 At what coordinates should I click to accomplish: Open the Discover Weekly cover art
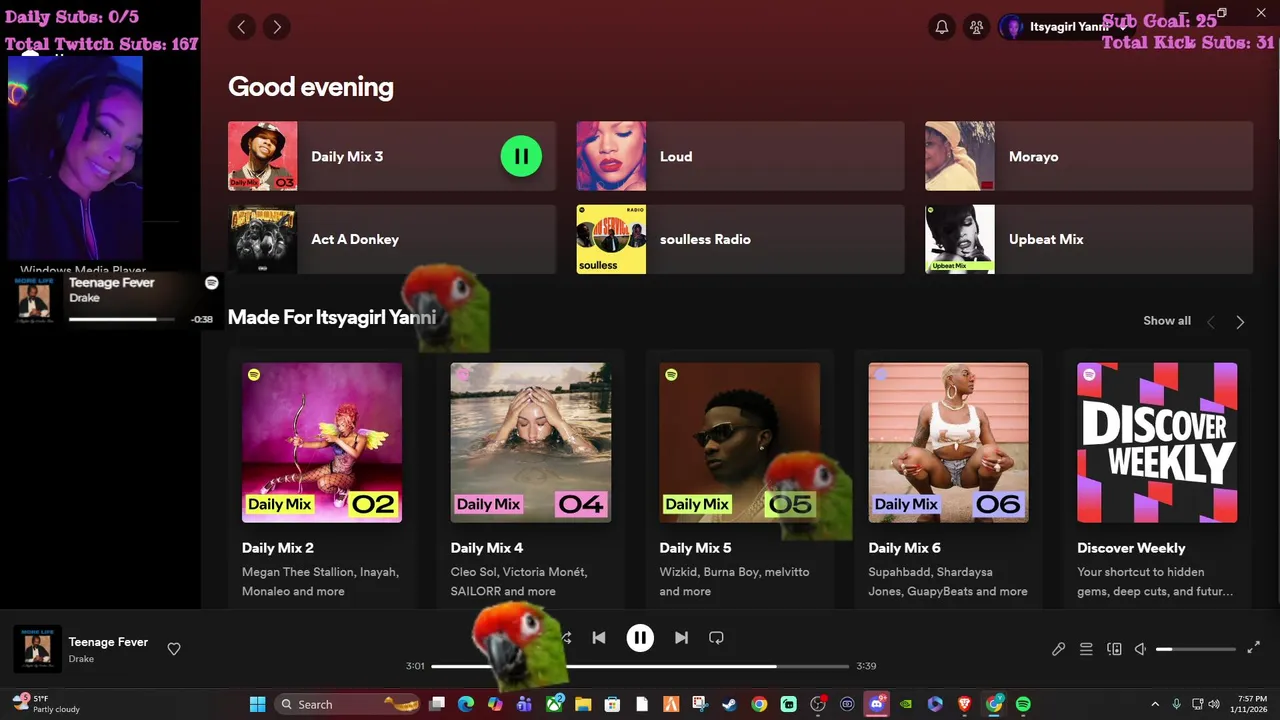tap(1157, 442)
